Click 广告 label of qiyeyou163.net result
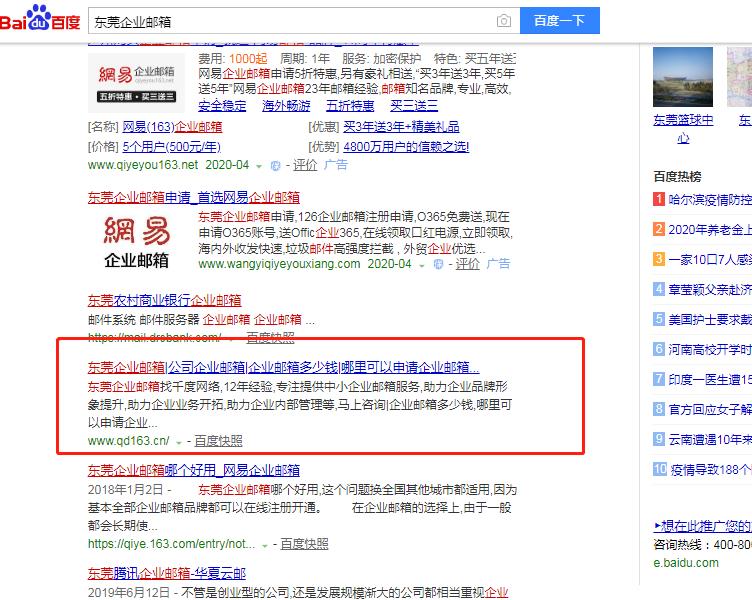The height and width of the screenshot is (600, 752). (336, 165)
